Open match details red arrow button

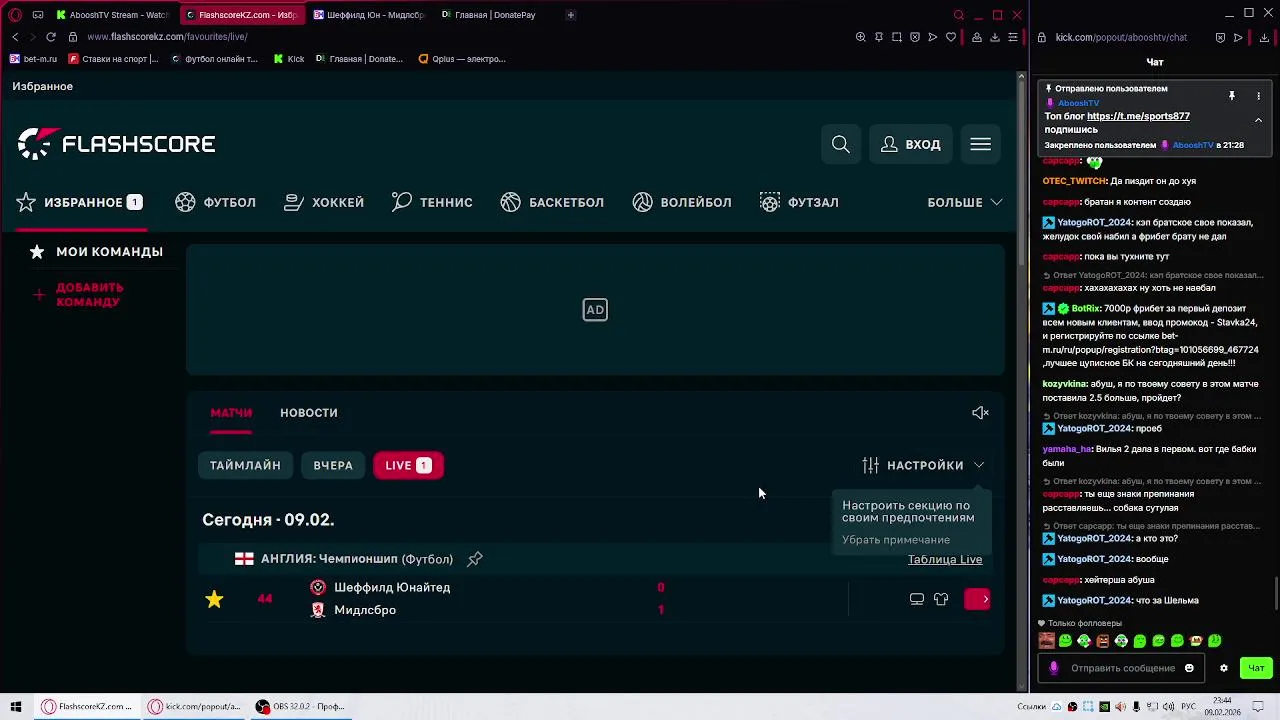pyautogui.click(x=977, y=599)
